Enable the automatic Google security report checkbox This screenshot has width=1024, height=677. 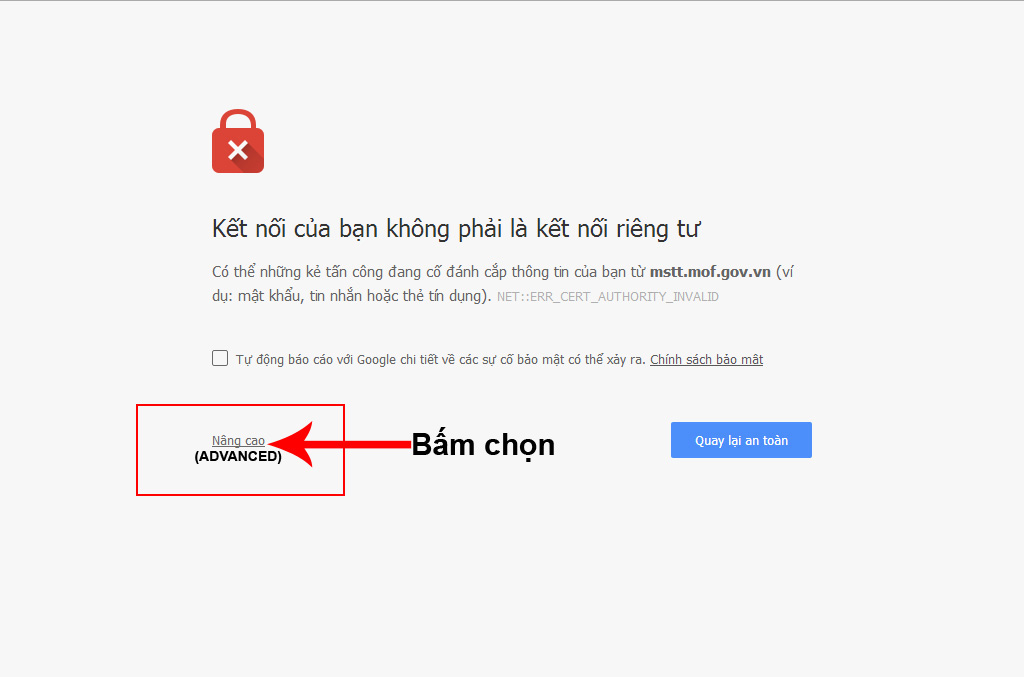pyautogui.click(x=220, y=358)
